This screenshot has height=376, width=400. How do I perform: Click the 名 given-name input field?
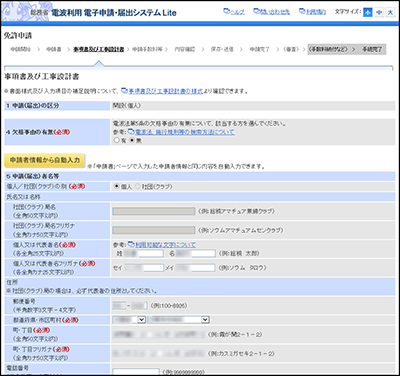point(195,254)
